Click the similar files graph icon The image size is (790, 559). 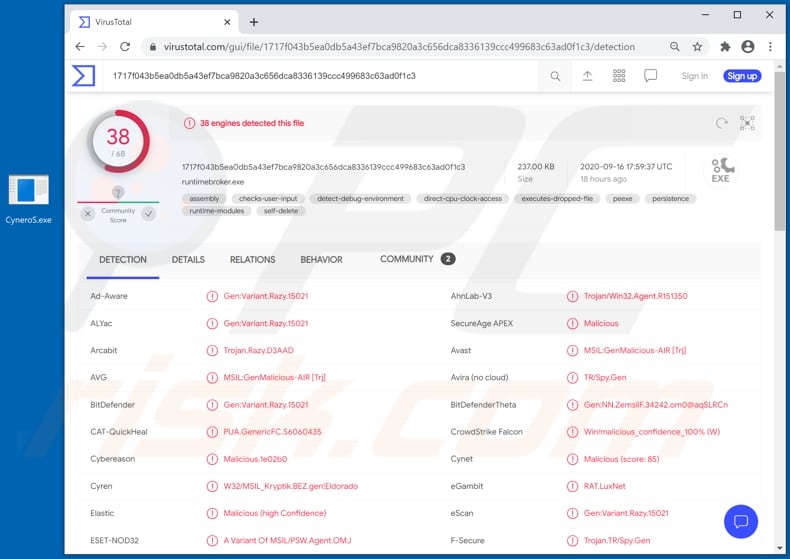(747, 123)
